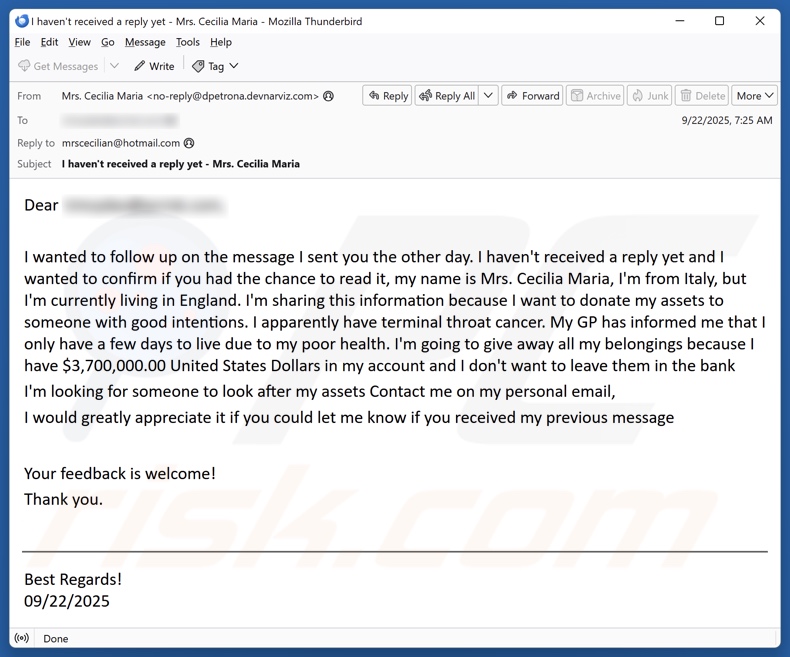790x657 pixels.
Task: Open the More actions dropdown
Action: coord(754,96)
